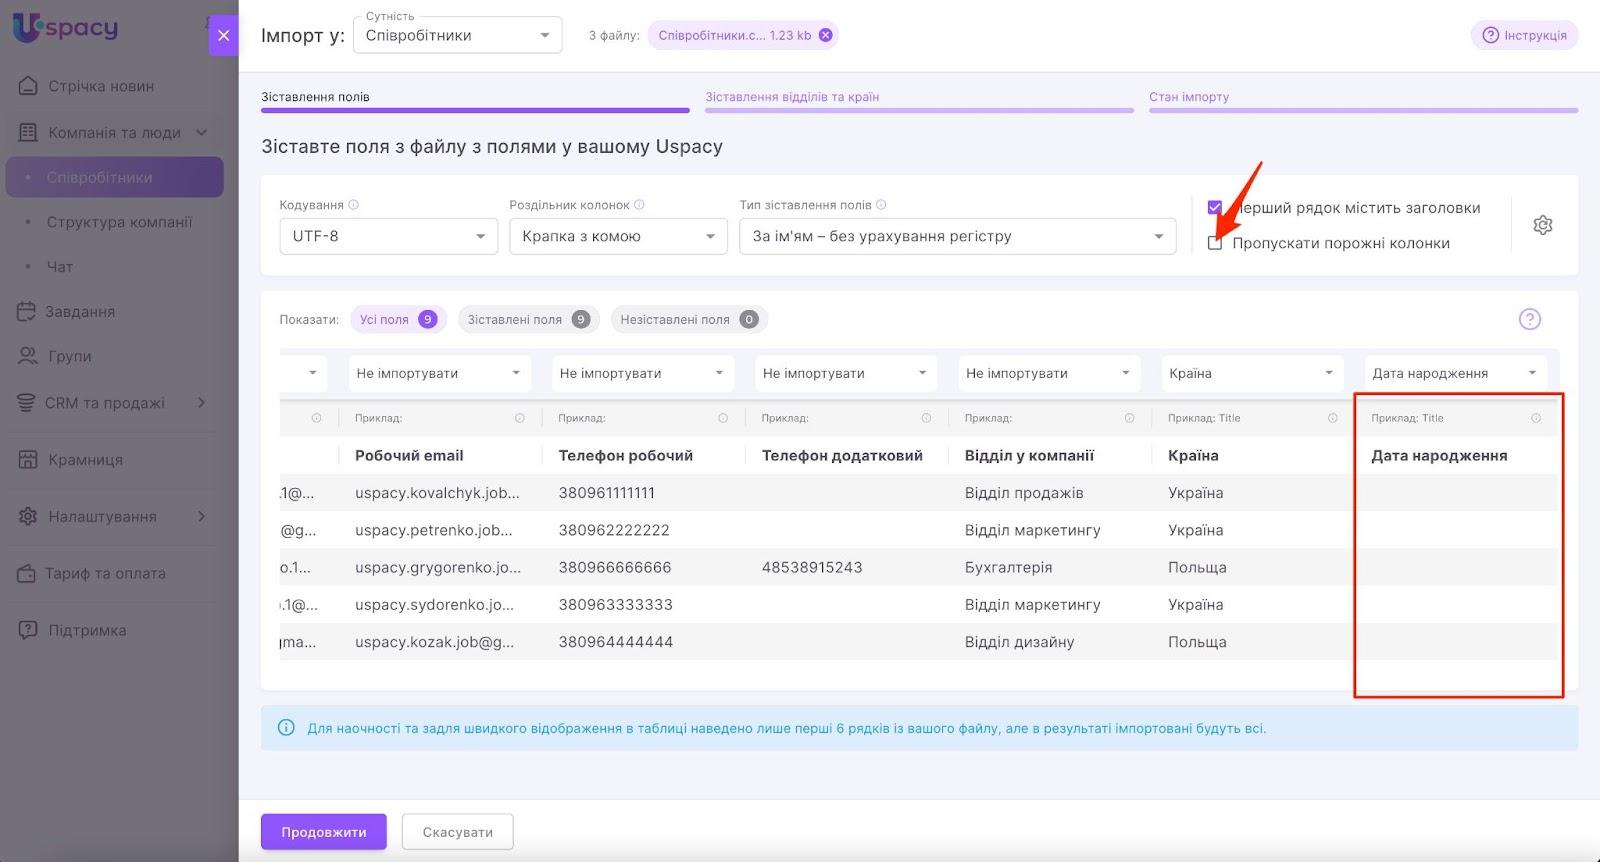The height and width of the screenshot is (862, 1600).
Task: Click the Продовжити button
Action: (x=323, y=832)
